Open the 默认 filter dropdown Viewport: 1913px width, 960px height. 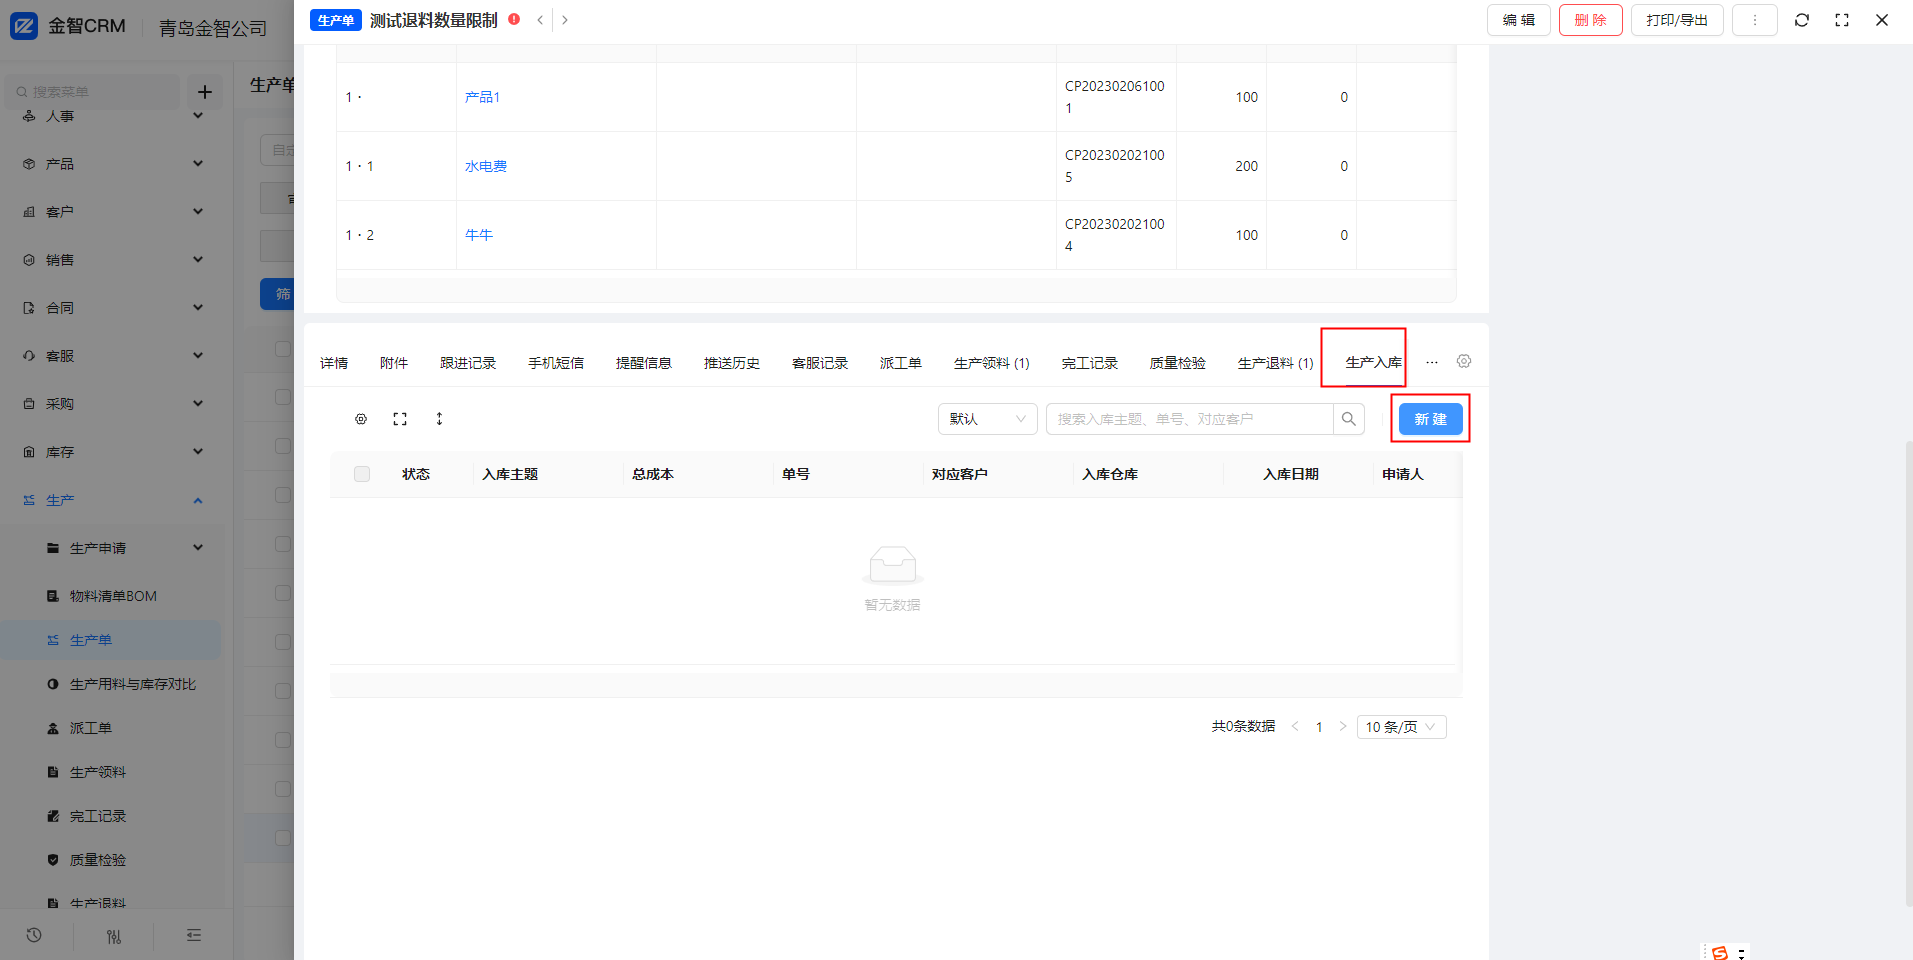tap(987, 419)
